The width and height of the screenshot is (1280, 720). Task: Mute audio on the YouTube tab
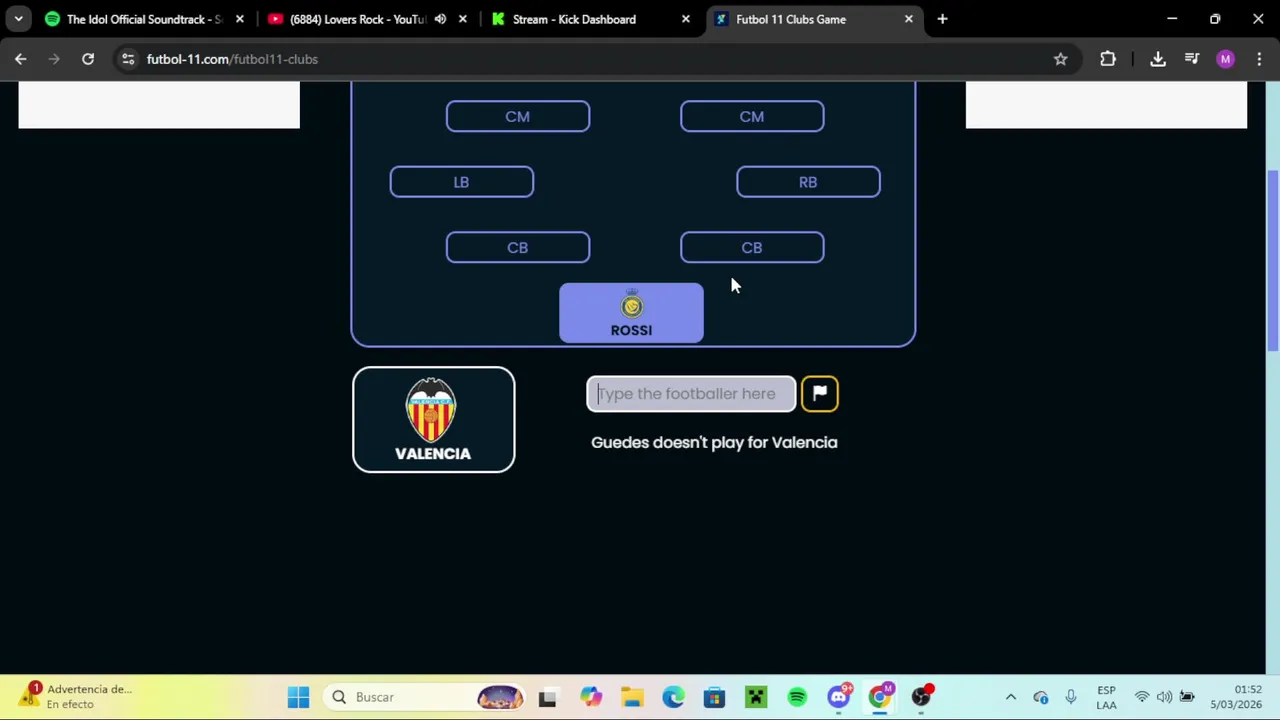[440, 19]
